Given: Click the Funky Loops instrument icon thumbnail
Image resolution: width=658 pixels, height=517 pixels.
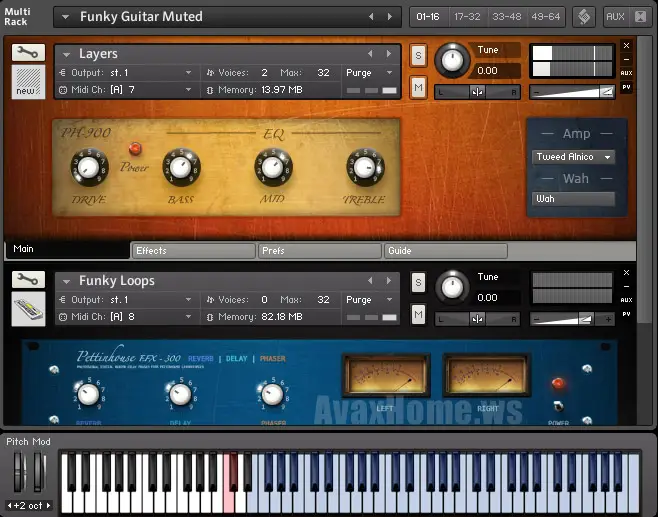Looking at the screenshot, I should (x=28, y=309).
